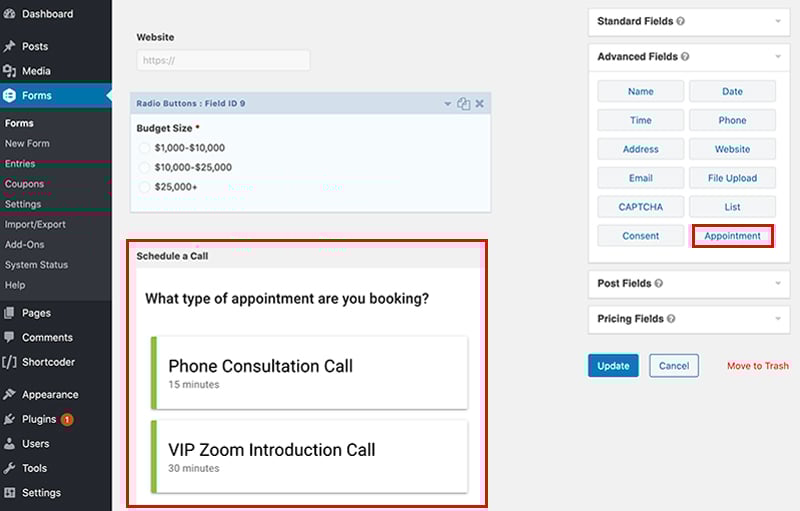Viewport: 800px width, 511px height.
Task: Click the Comments bubble icon
Action: (9, 337)
